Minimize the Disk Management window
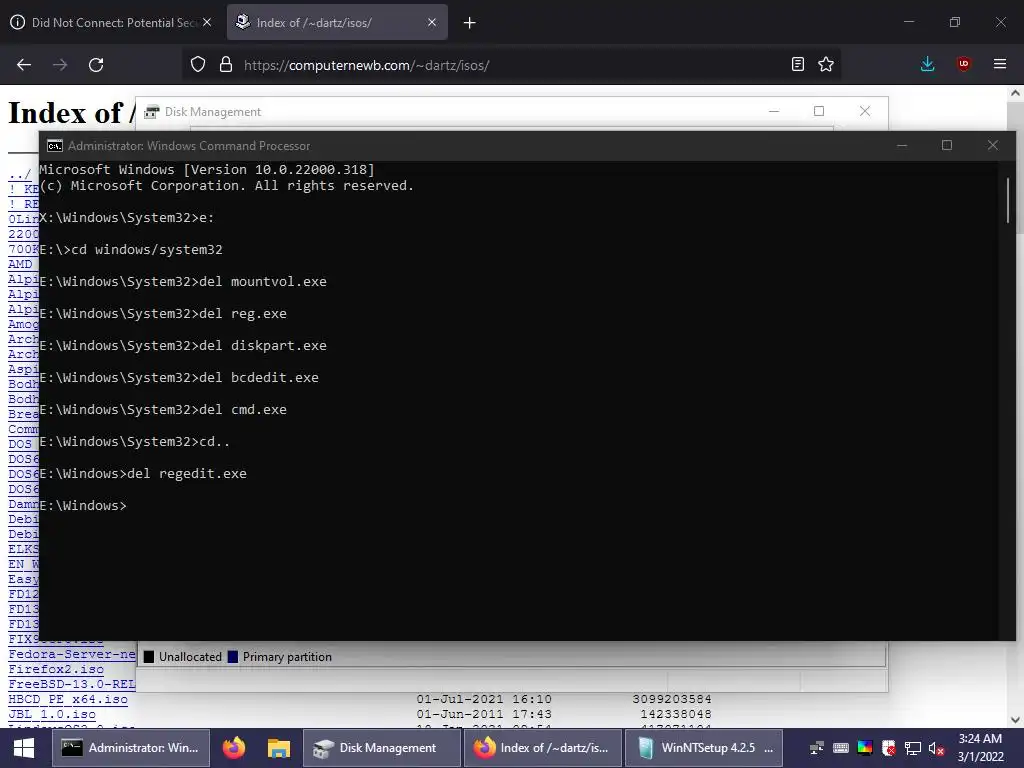 pos(774,112)
